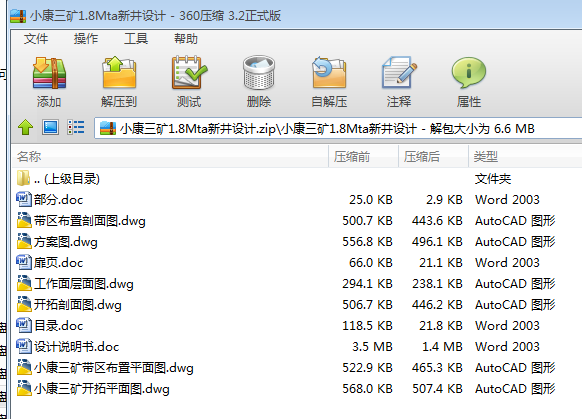582x419 pixels.
Task: Select file name 小康三矿带区布置平面图.dwg
Action: [114, 368]
